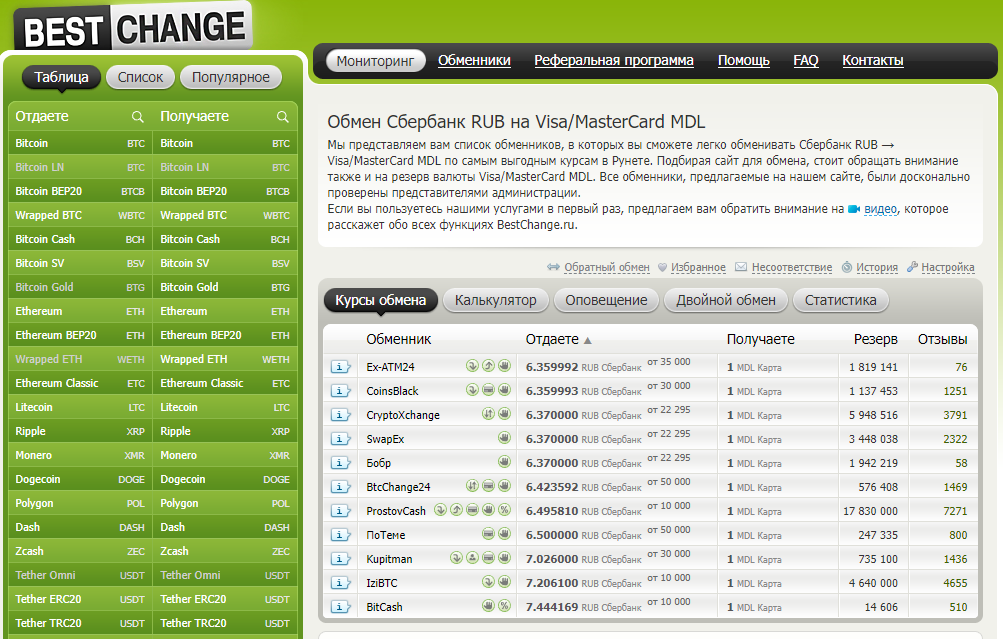Open Мониторинг in top navigation

[x=375, y=61]
